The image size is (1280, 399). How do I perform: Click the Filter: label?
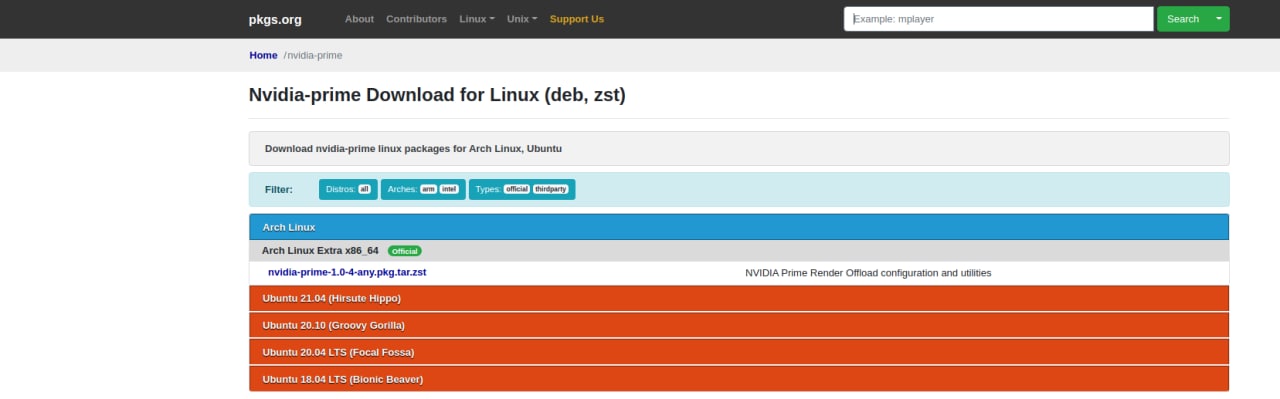tap(279, 189)
